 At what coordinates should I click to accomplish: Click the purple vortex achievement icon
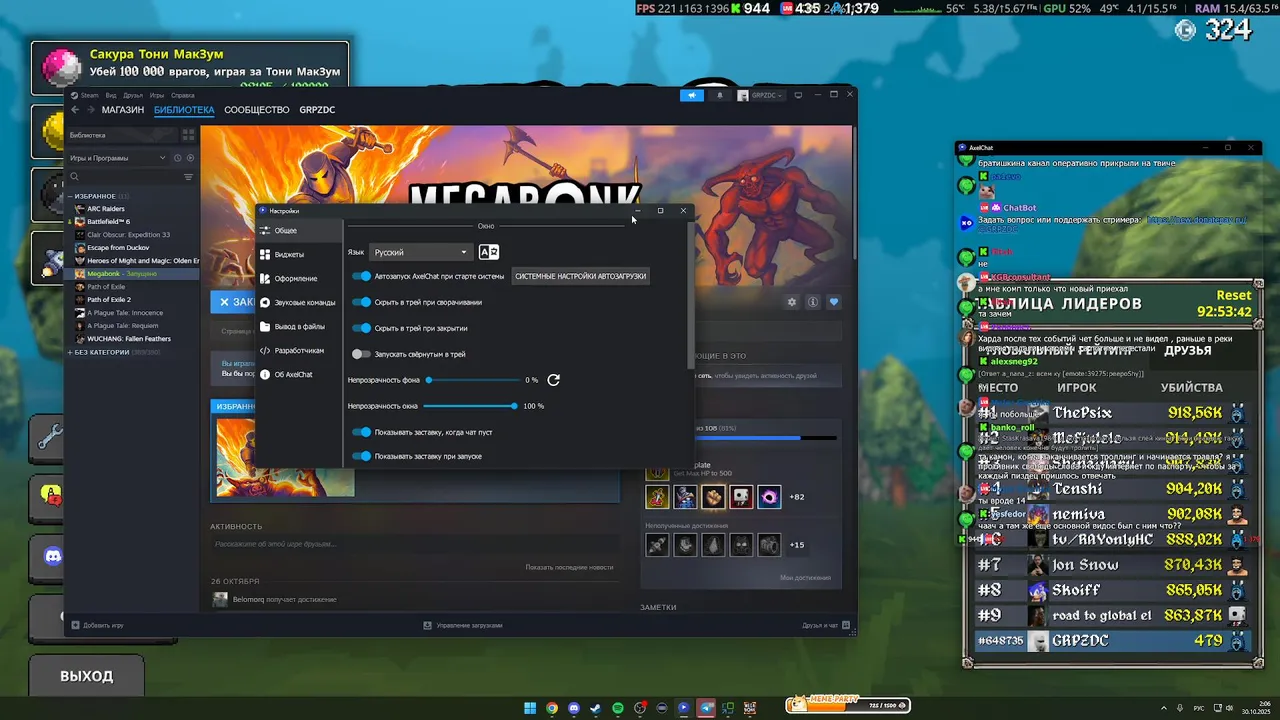click(769, 497)
